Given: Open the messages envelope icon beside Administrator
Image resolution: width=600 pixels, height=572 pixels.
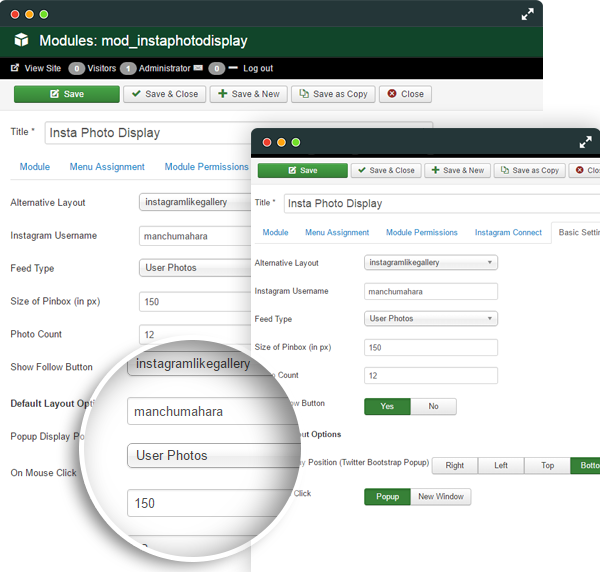Looking at the screenshot, I should click(198, 68).
